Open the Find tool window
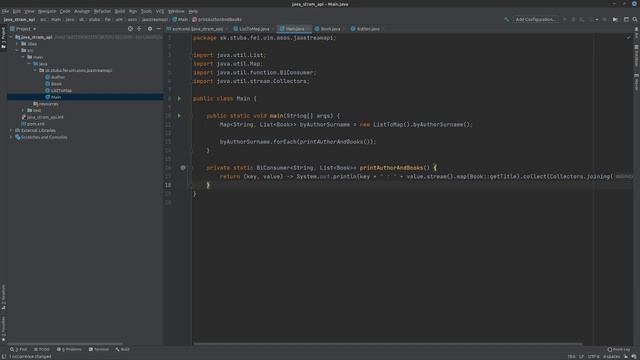640x360 pixels. pyautogui.click(x=18, y=349)
